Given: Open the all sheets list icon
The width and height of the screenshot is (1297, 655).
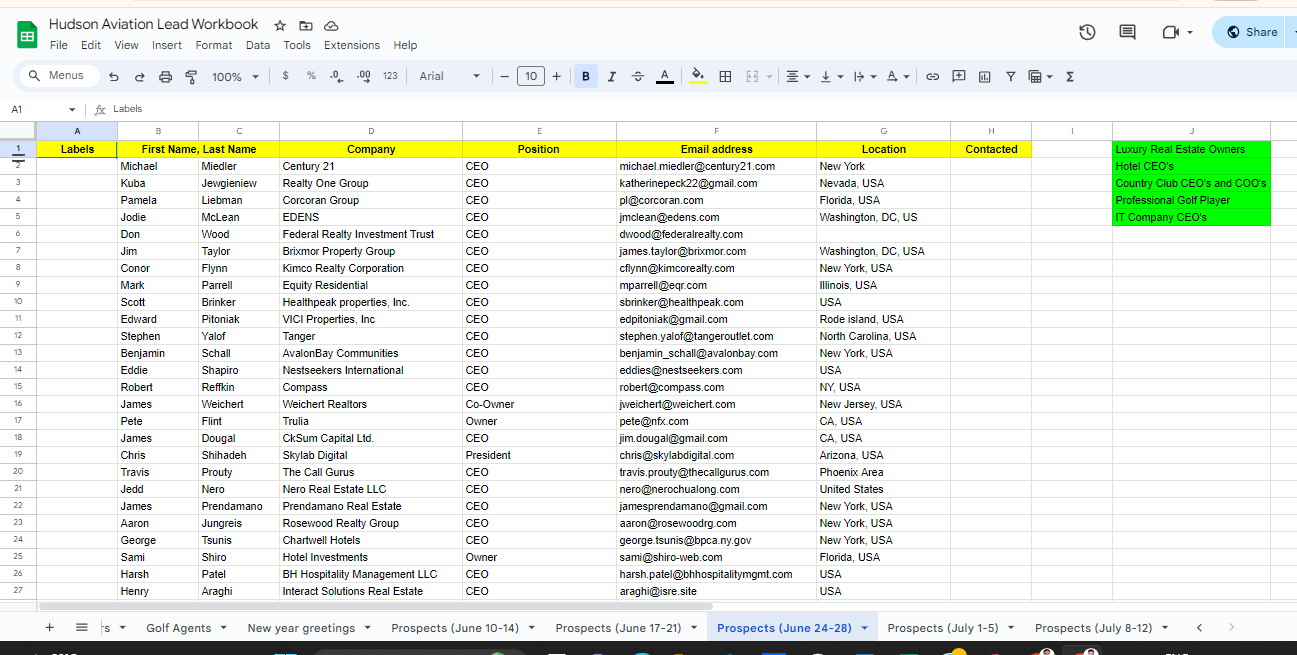Looking at the screenshot, I should coord(82,627).
